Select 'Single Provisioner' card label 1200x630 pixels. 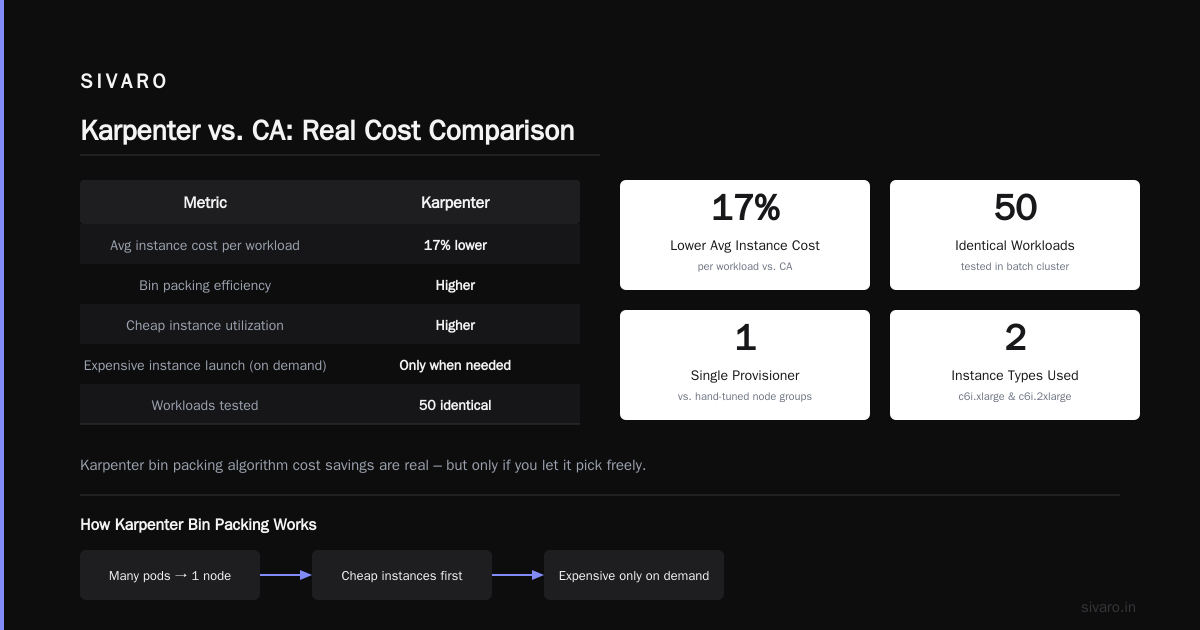745,375
